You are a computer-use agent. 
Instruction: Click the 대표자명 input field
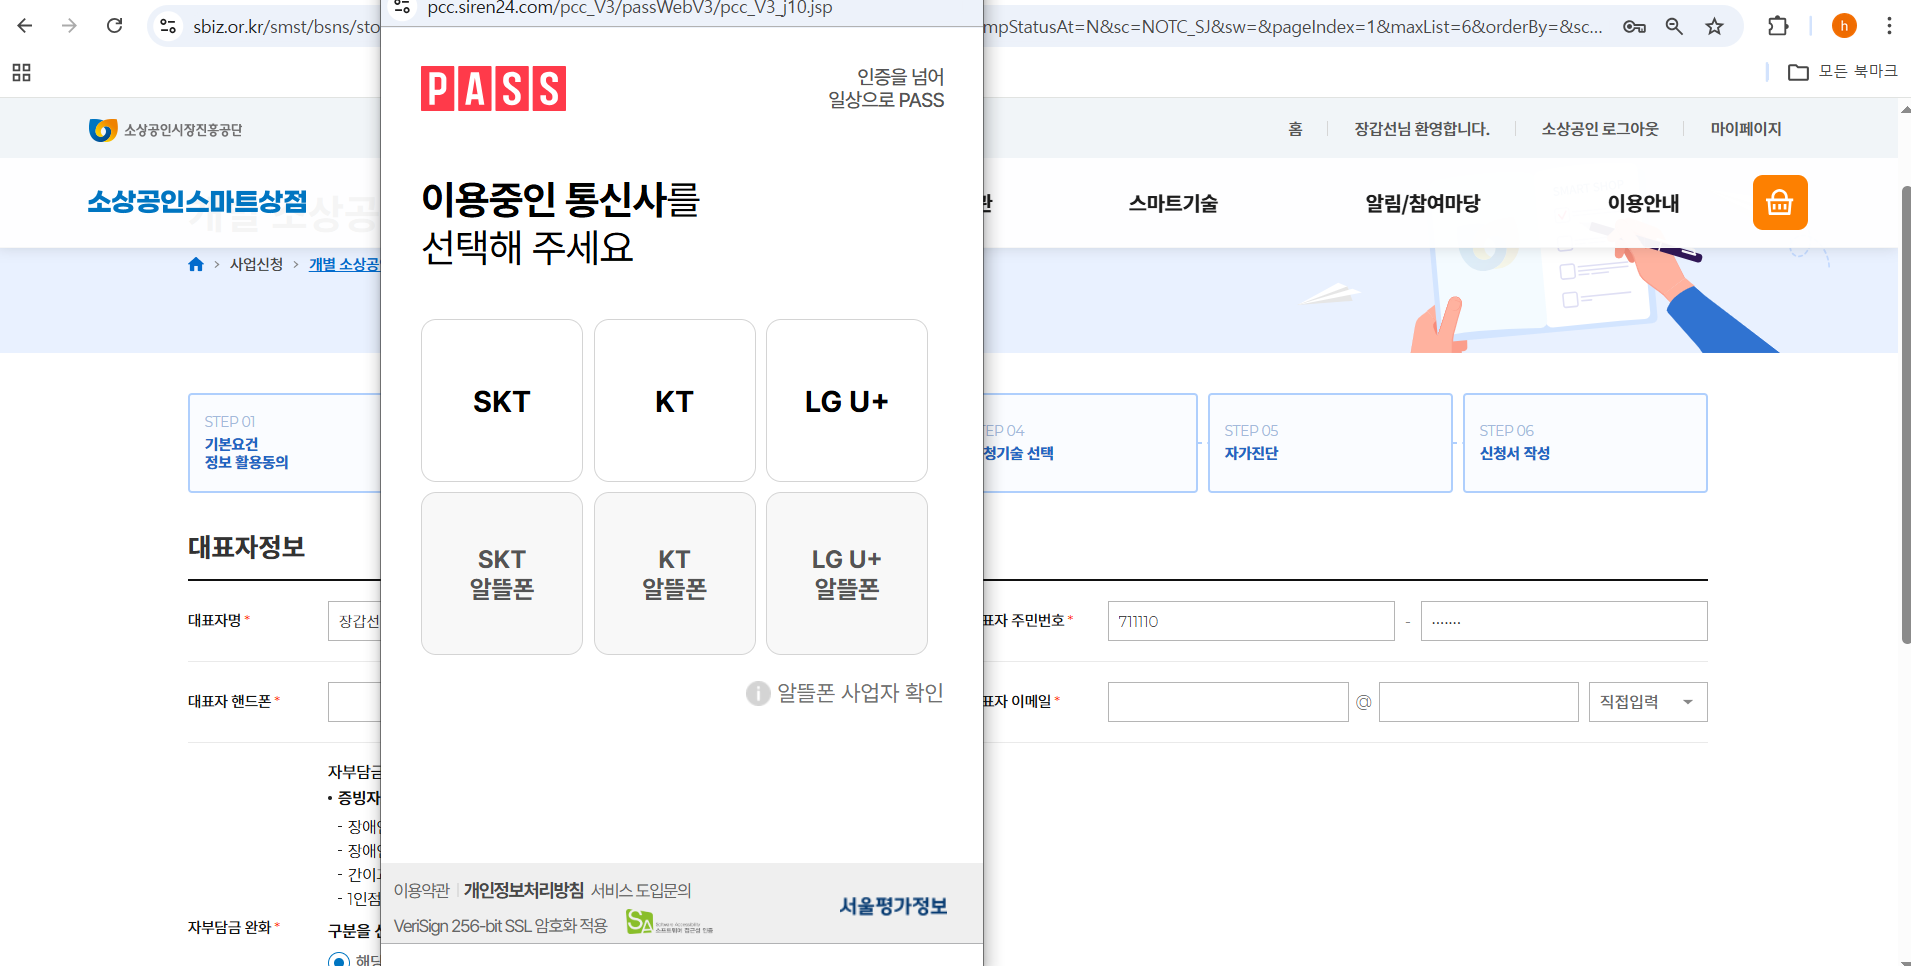[355, 621]
